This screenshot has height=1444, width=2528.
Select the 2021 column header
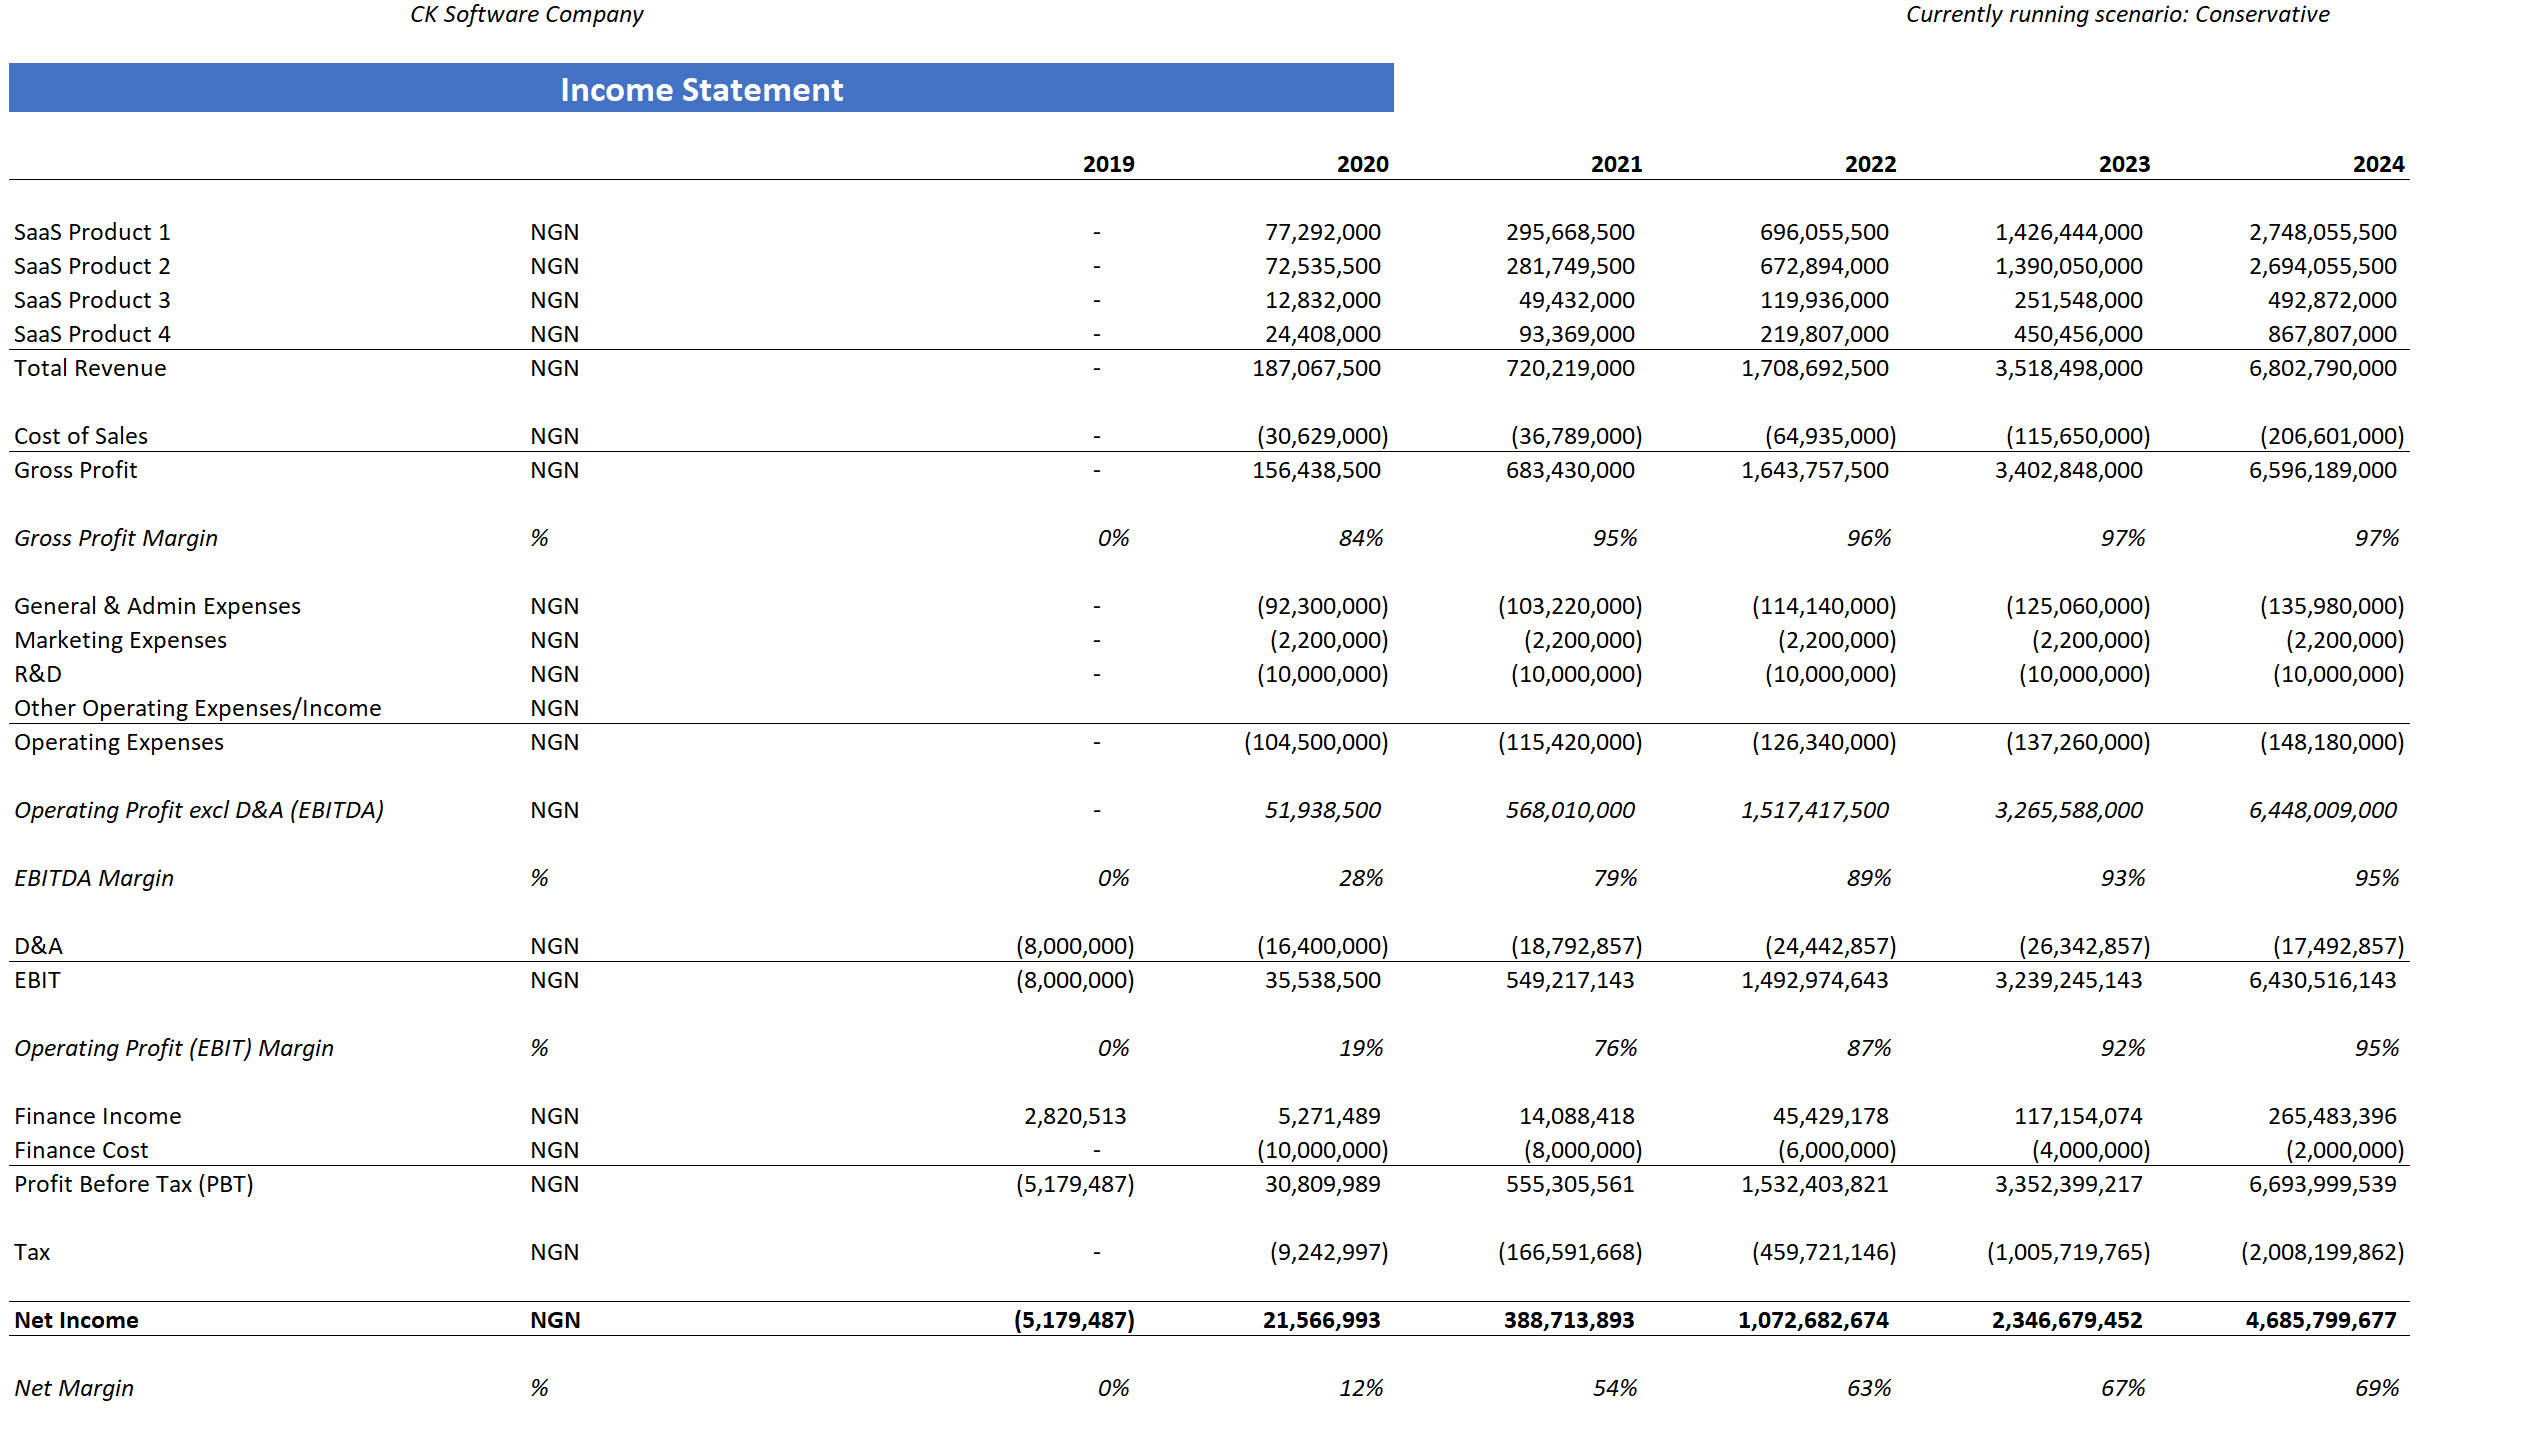(x=1616, y=164)
